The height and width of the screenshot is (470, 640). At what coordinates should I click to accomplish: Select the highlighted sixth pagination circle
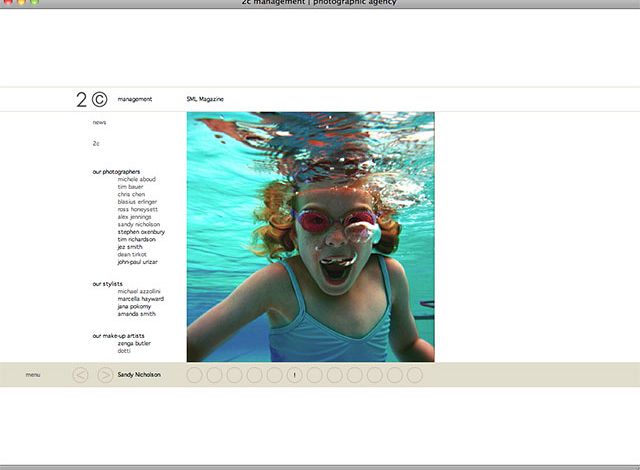click(x=294, y=375)
